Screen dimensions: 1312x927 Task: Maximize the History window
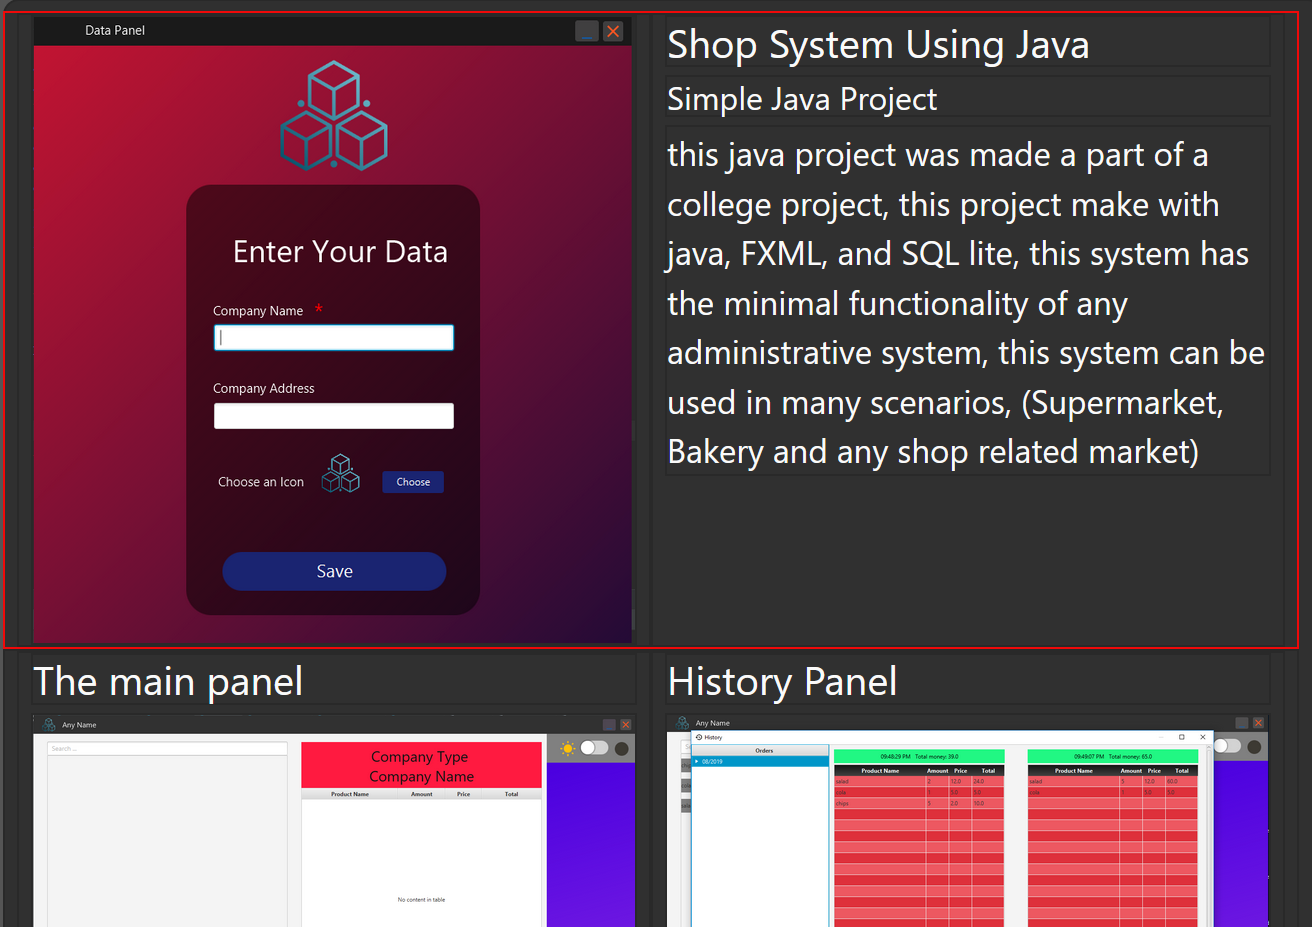click(x=1181, y=737)
